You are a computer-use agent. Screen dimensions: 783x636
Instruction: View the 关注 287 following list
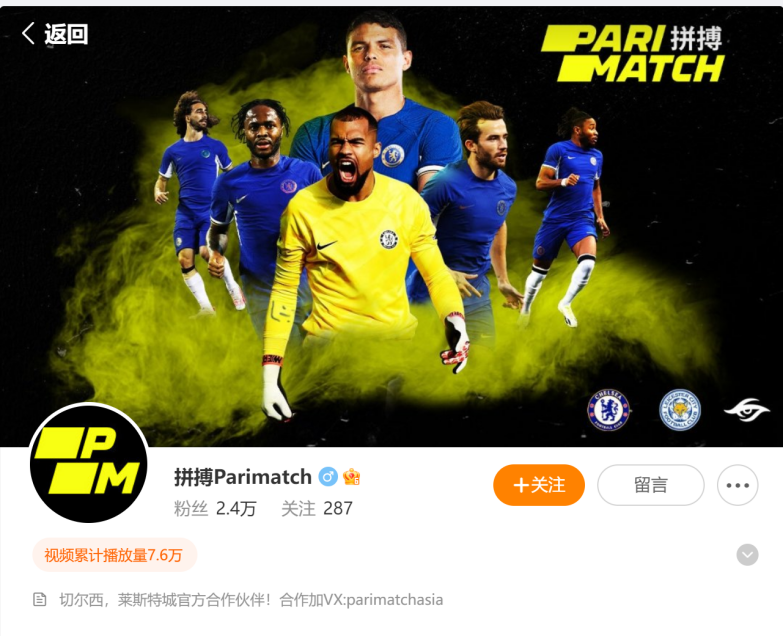coord(317,509)
